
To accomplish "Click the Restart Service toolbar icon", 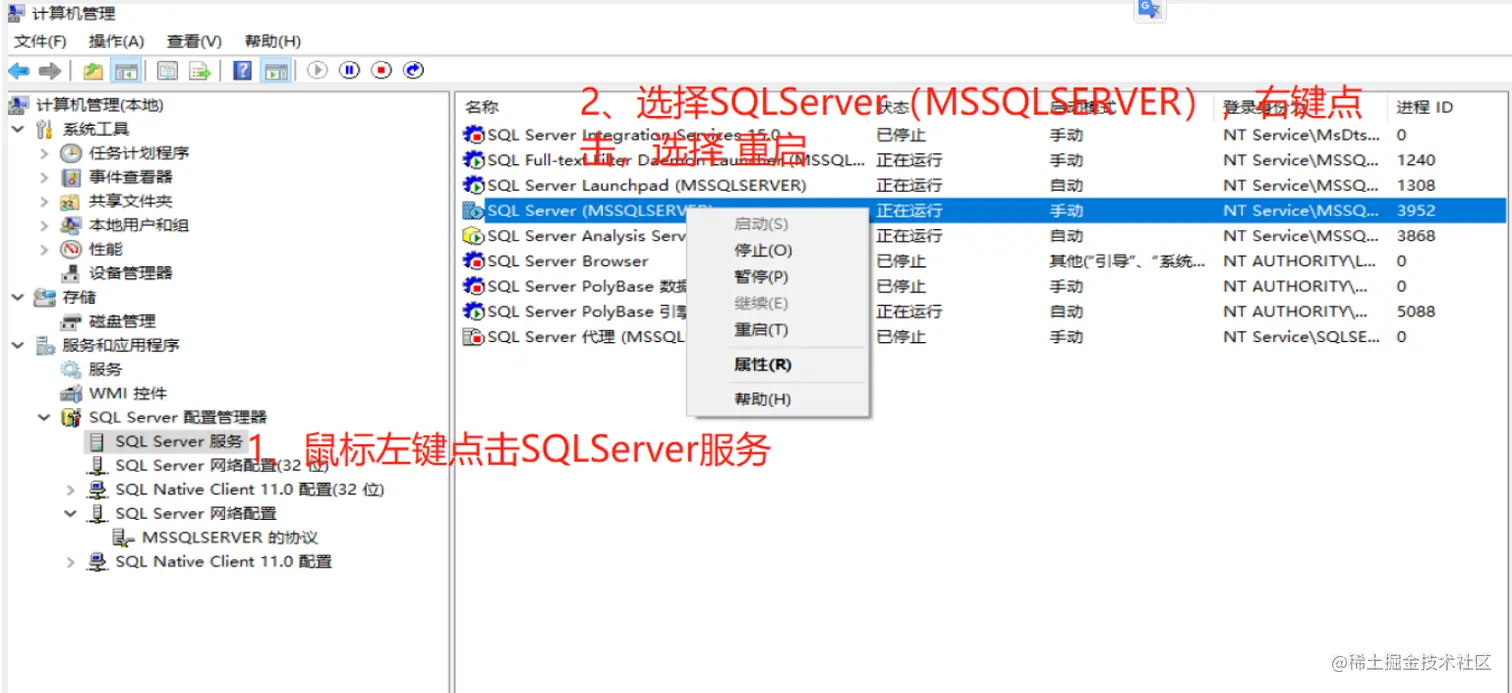I will 414,70.
